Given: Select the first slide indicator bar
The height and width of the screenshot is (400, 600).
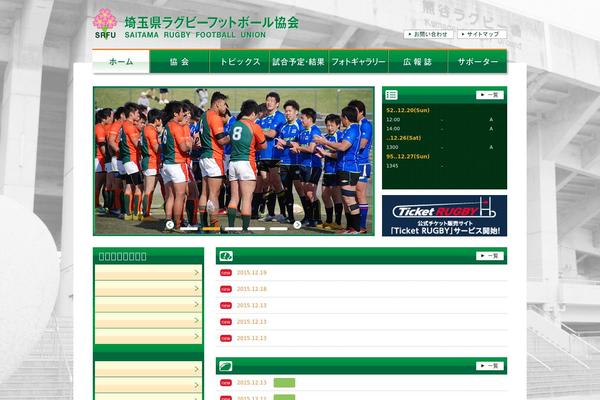Looking at the screenshot, I should point(189,229).
